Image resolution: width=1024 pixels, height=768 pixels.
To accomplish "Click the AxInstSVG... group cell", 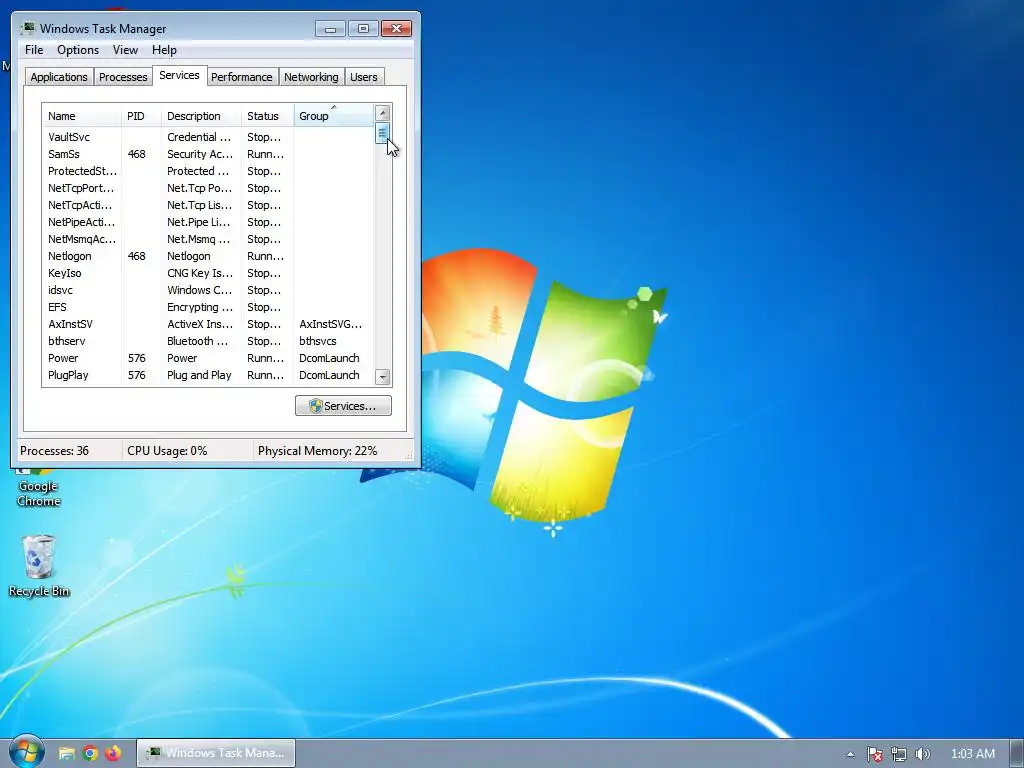I will tap(330, 324).
